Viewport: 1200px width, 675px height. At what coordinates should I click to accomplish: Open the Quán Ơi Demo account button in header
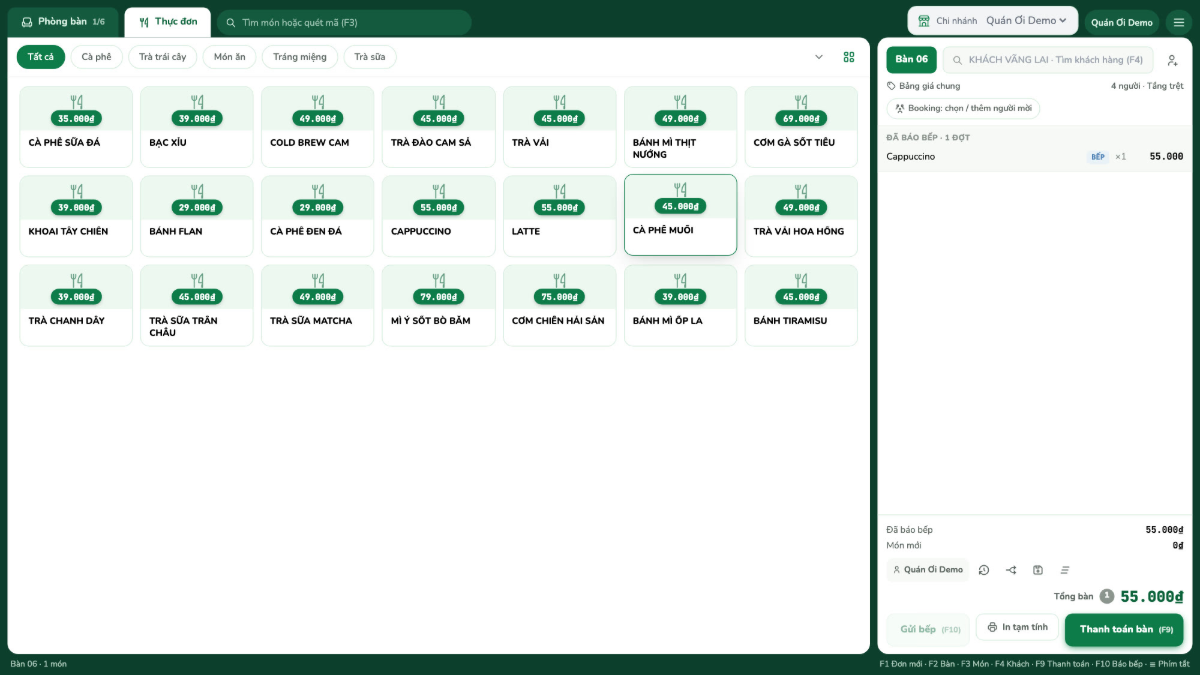[x=1122, y=22]
